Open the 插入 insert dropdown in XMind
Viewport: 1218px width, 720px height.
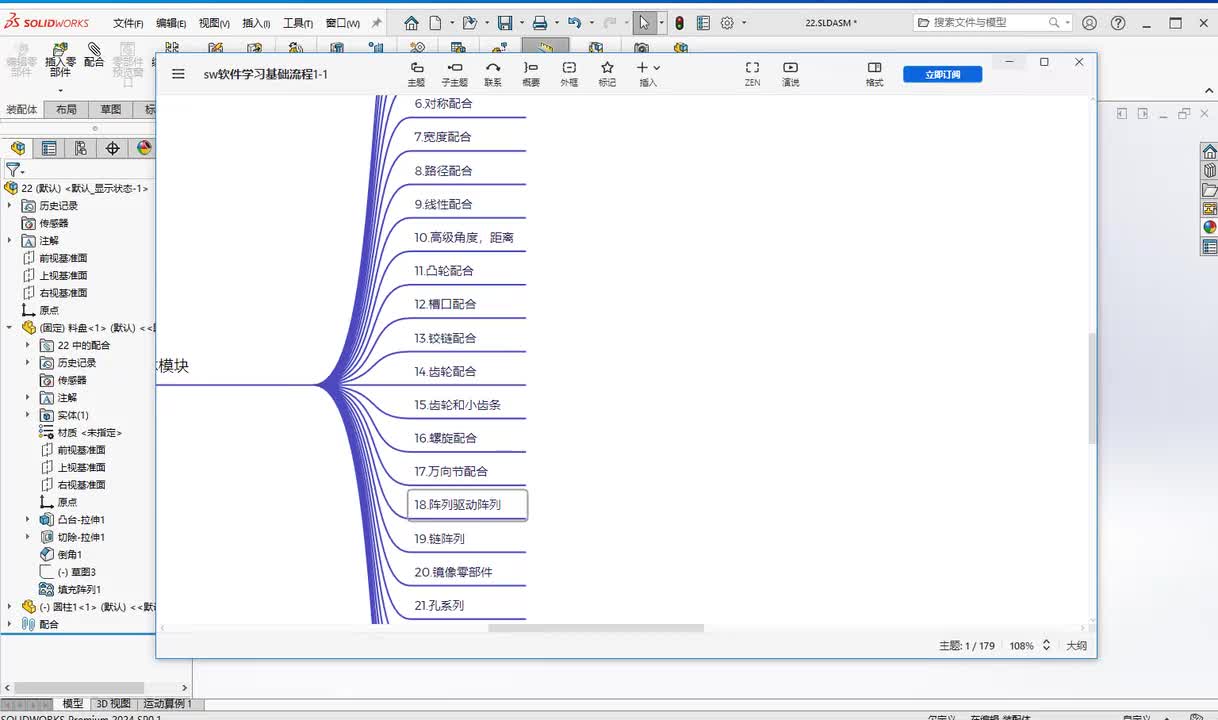point(648,73)
